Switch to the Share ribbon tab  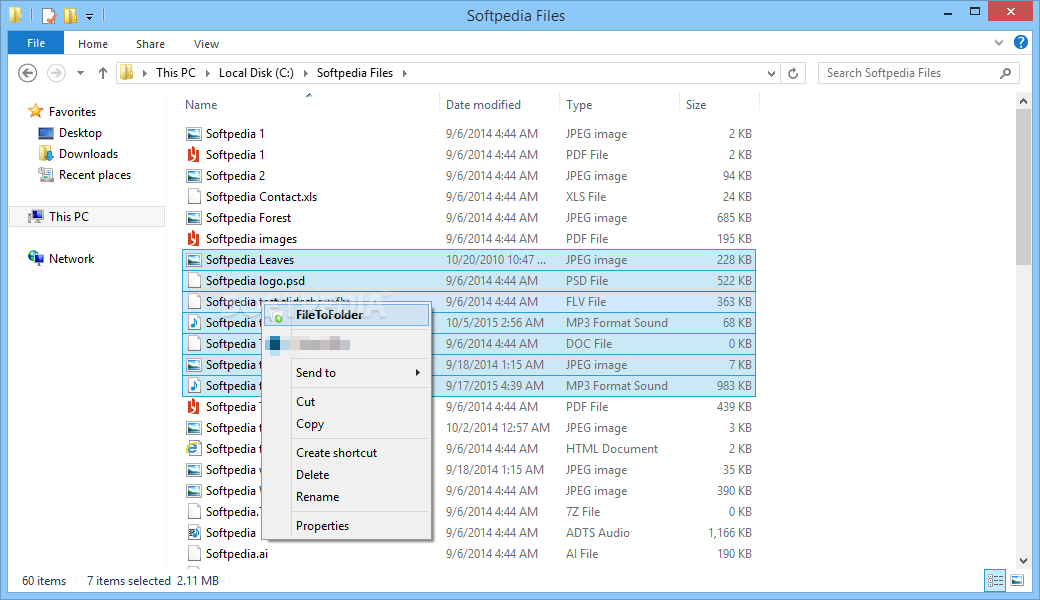[x=151, y=44]
